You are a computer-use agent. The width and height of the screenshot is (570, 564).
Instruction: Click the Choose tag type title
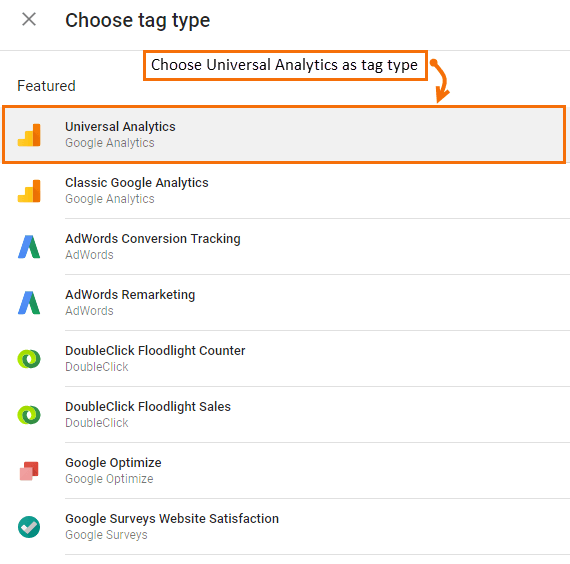137,20
